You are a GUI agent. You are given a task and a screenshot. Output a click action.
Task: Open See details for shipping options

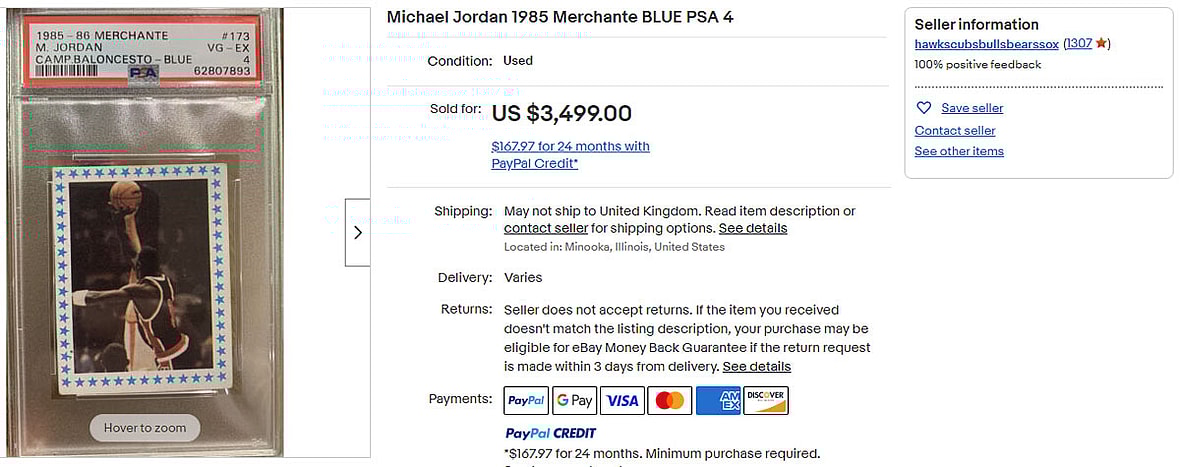(x=753, y=228)
